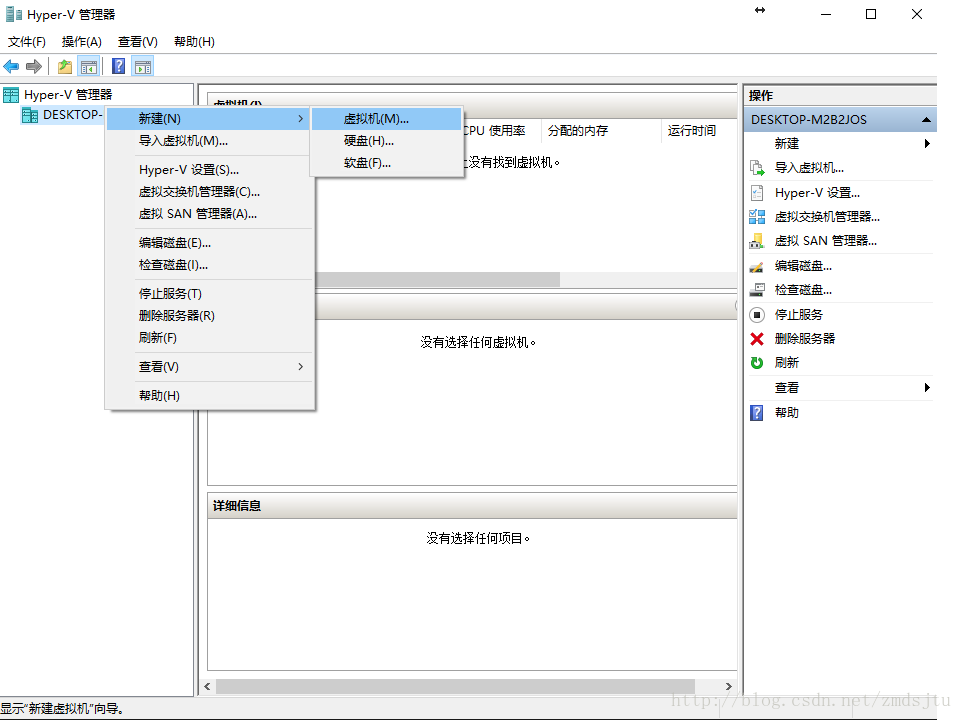The height and width of the screenshot is (720, 962).
Task: Click the 分配的内存 column header
Action: tap(601, 131)
